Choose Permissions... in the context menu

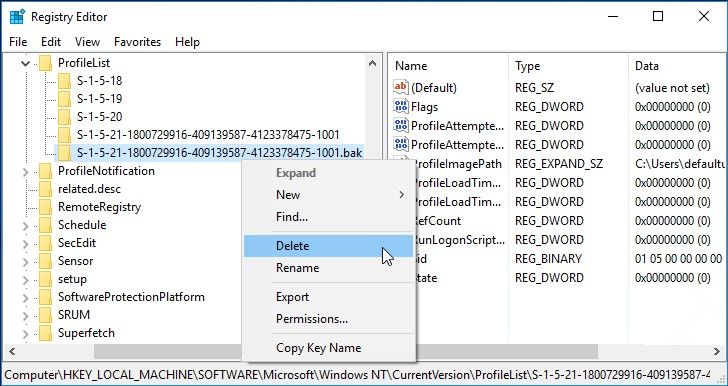328,319
